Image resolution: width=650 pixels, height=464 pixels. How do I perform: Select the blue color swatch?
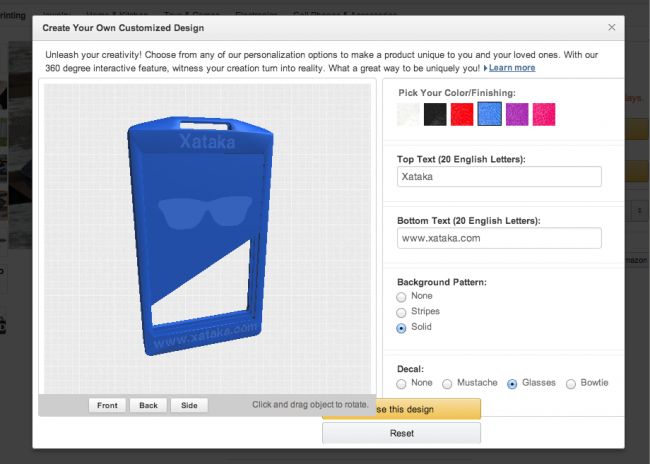pos(489,114)
